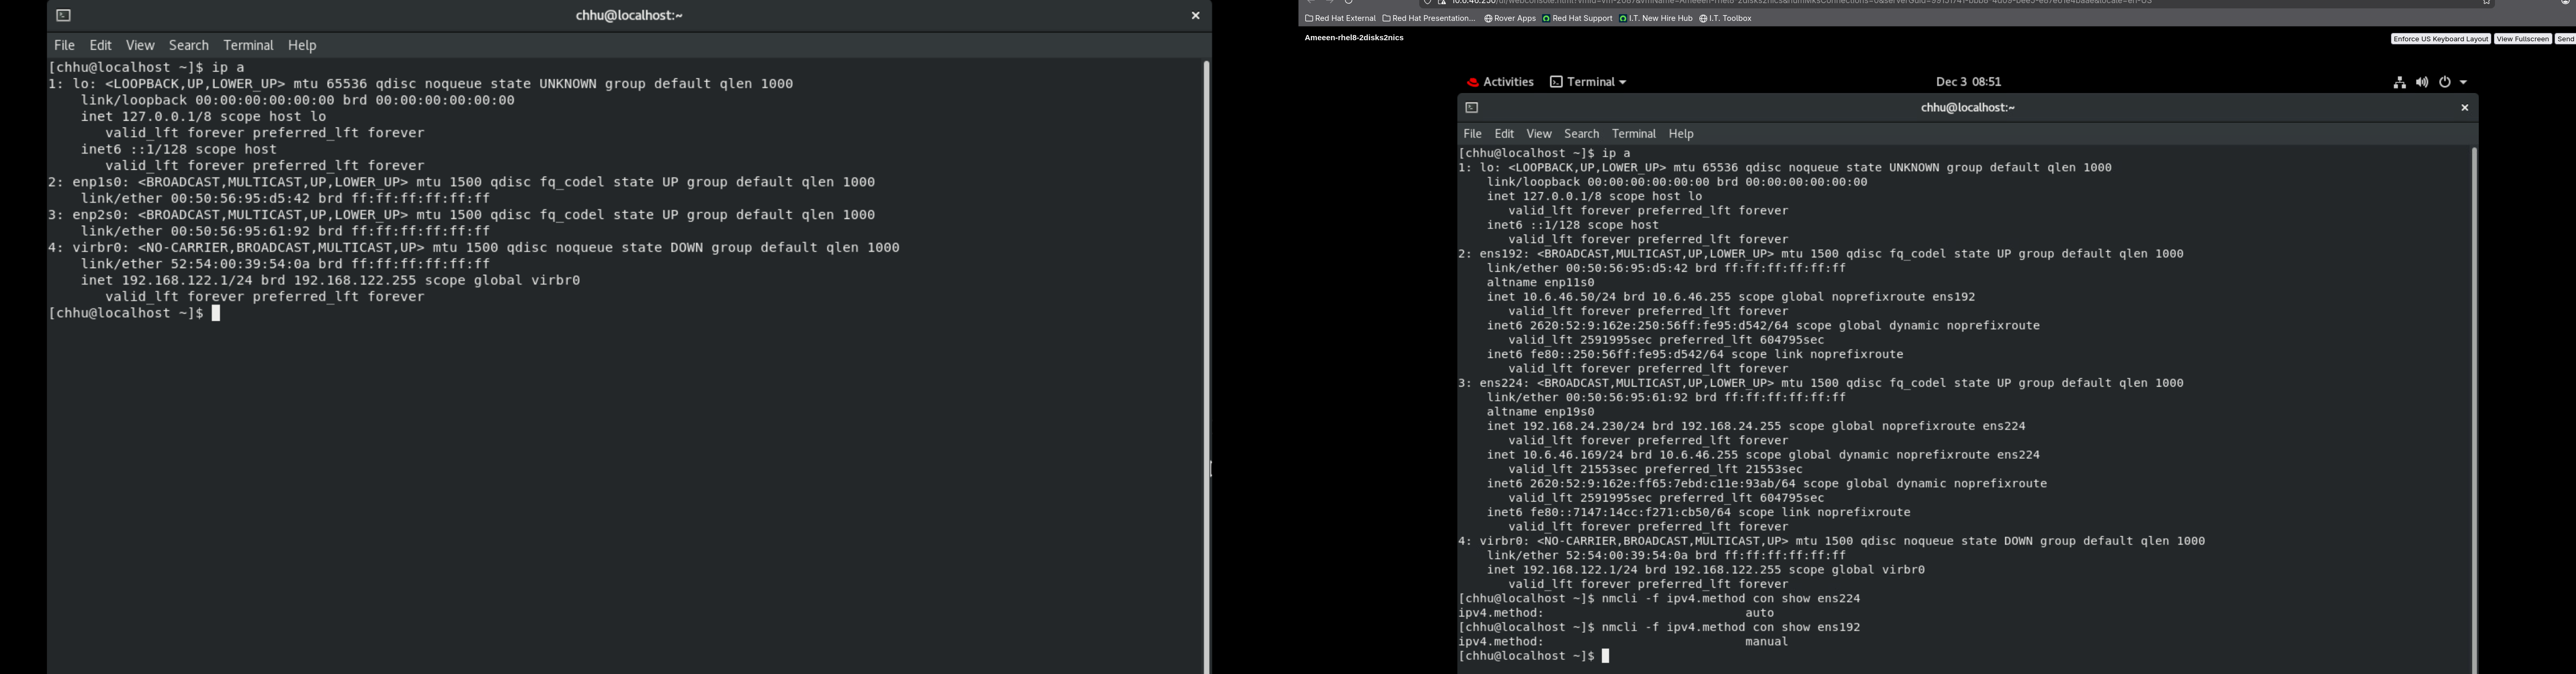Expand system menu arrow beside power icon

[x=2464, y=83]
